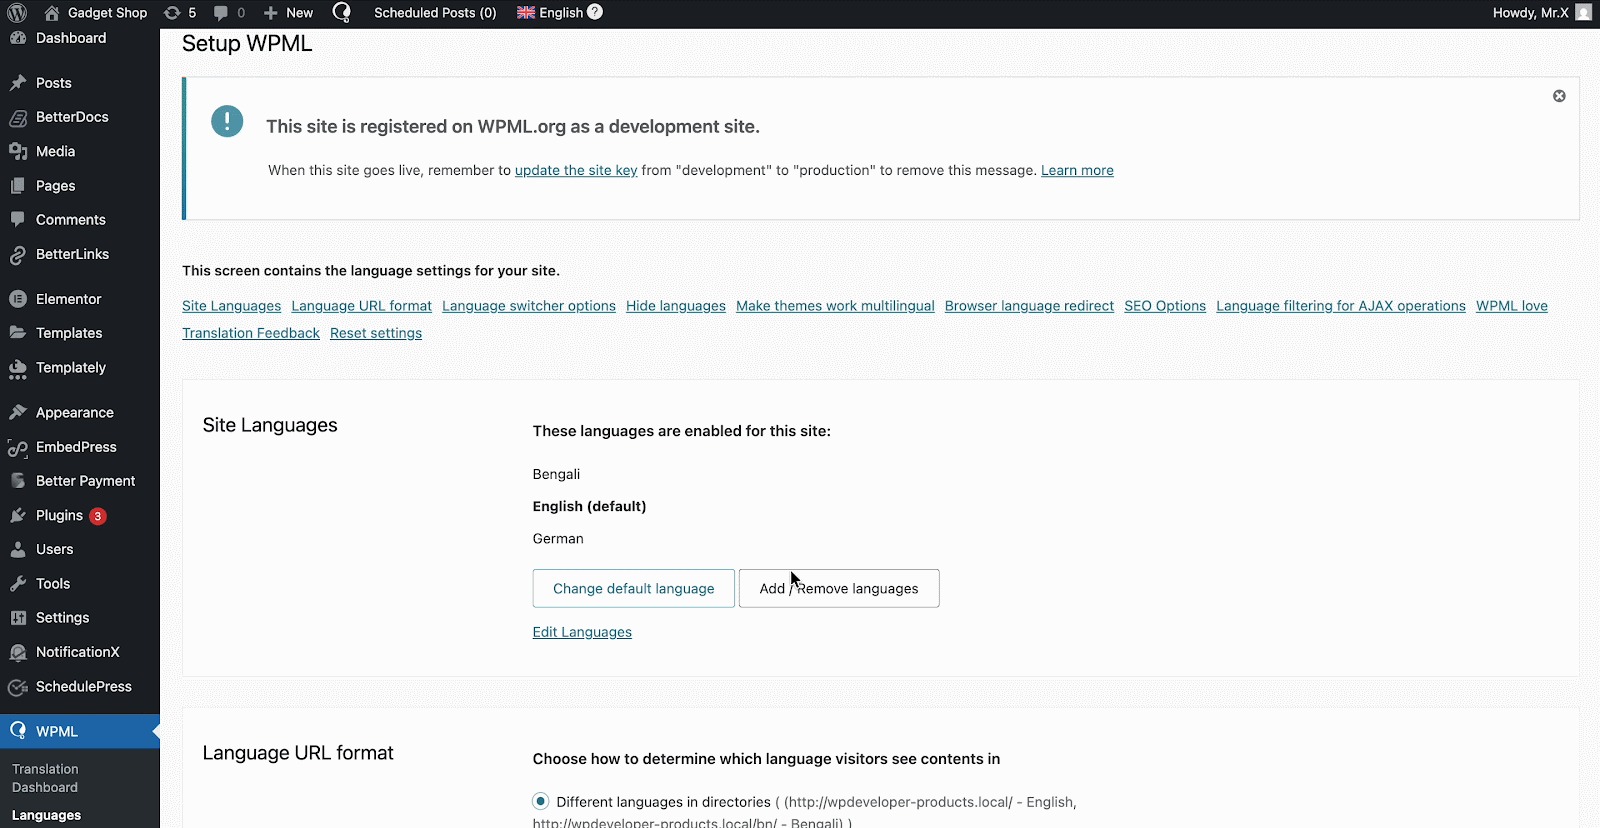Screen dimensions: 1600x828
Task: Click the help question mark beside English
Action: tap(595, 12)
